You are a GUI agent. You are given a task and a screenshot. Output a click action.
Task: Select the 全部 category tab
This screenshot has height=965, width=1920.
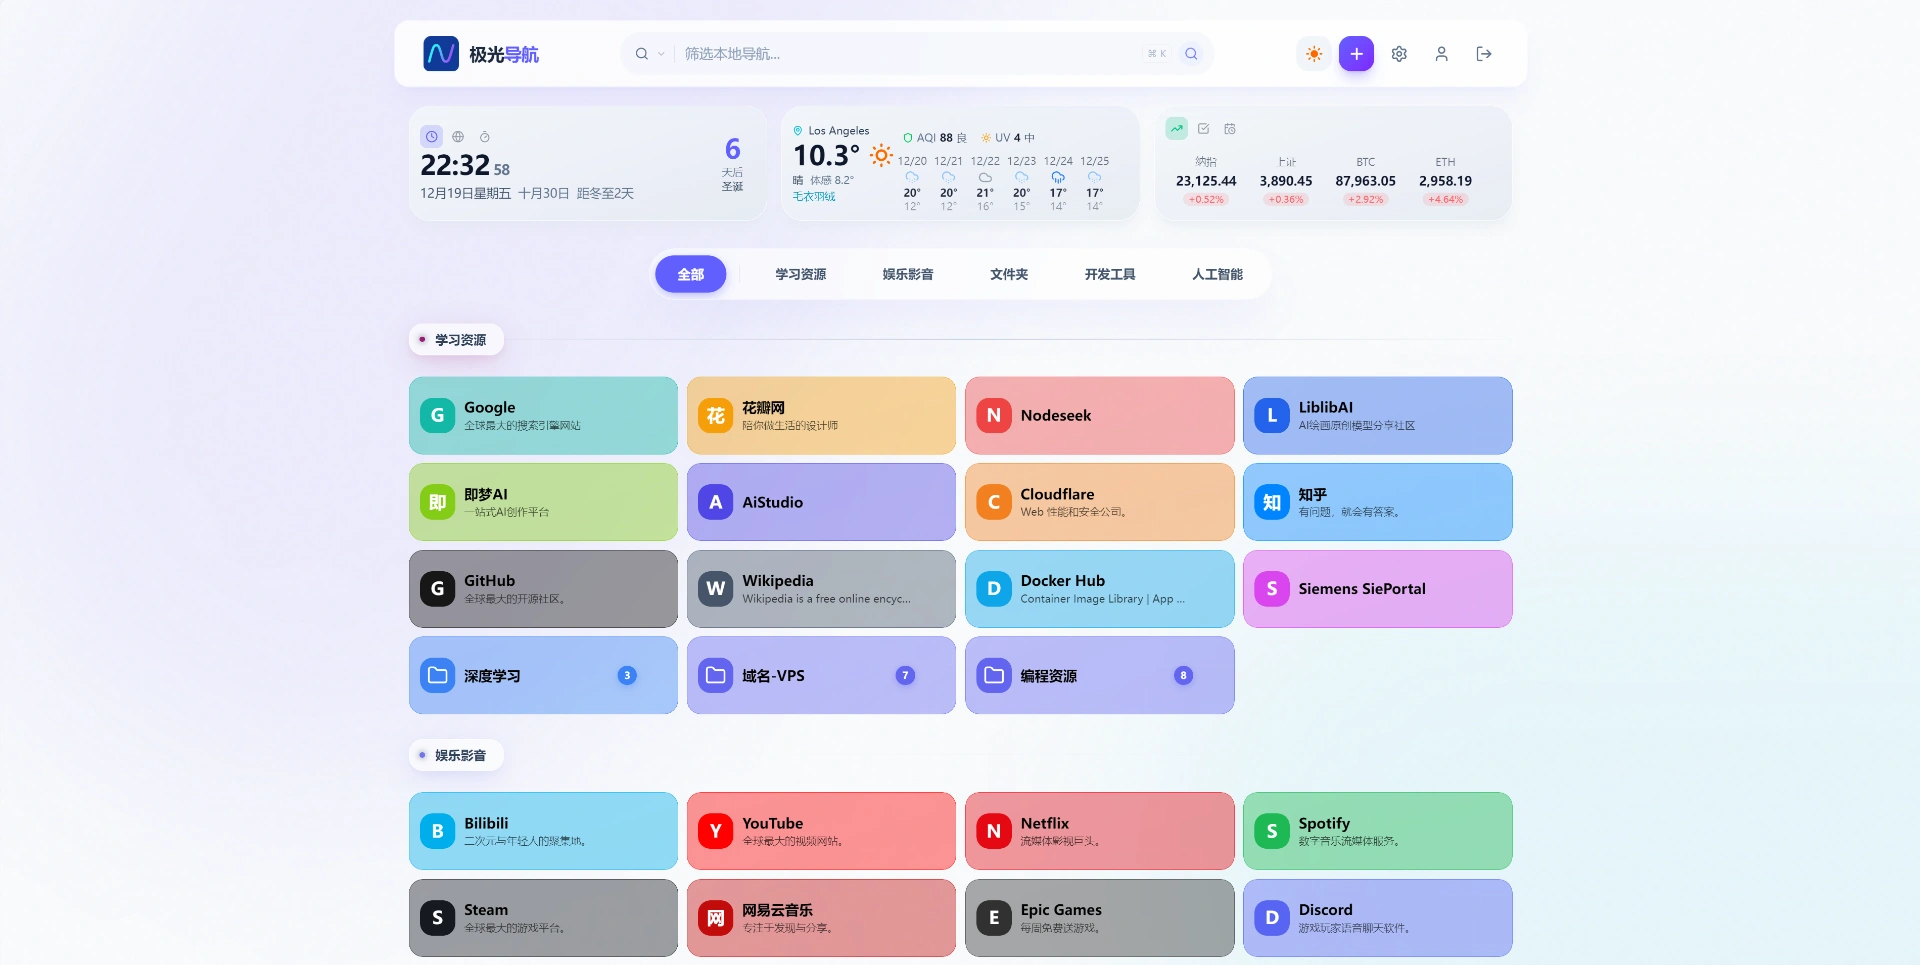click(x=690, y=274)
